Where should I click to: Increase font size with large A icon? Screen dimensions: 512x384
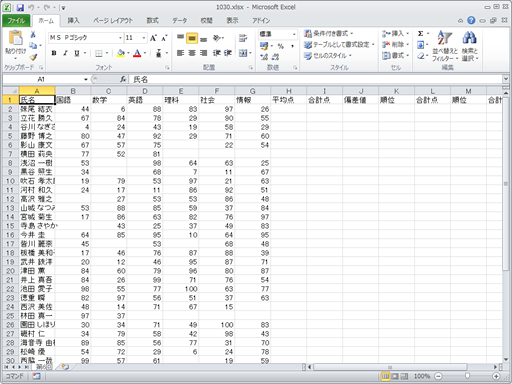[x=153, y=38]
